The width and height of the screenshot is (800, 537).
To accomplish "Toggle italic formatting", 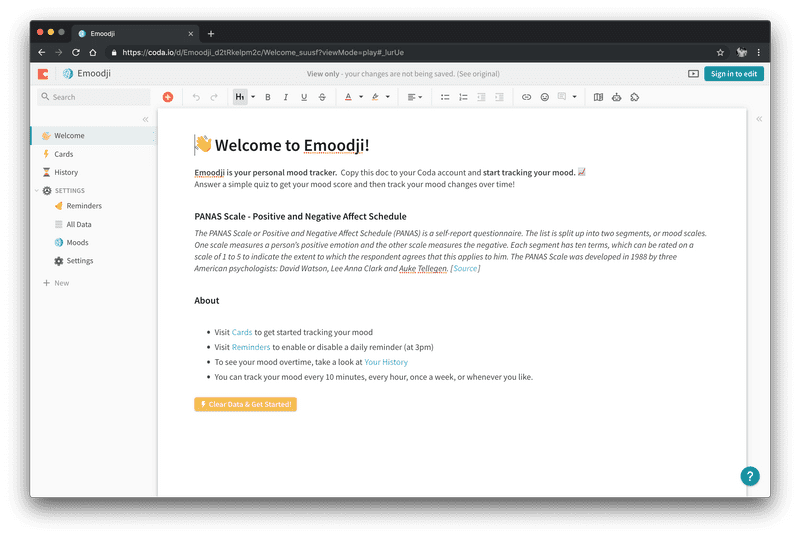I will pyautogui.click(x=286, y=97).
